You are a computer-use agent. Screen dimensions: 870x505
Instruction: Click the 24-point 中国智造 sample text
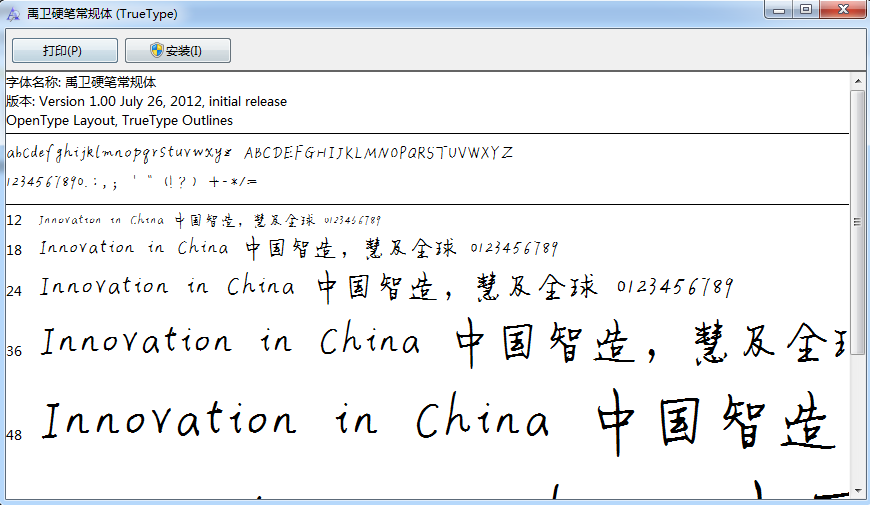[x=376, y=287]
